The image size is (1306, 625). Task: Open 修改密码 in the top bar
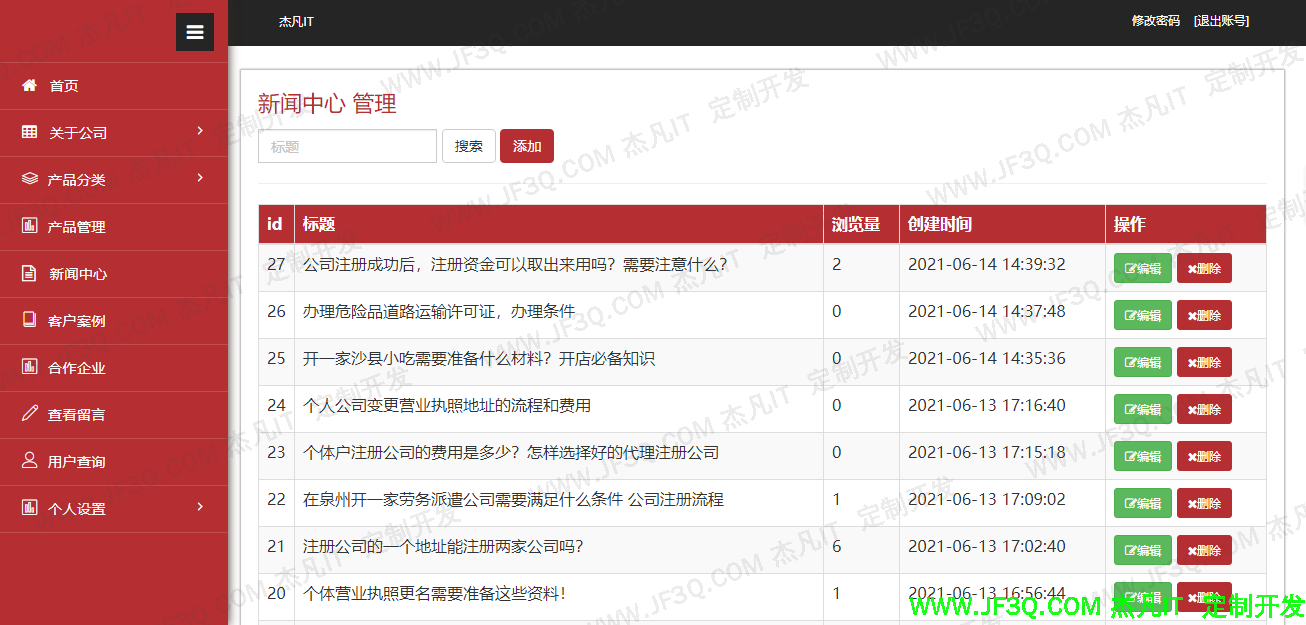click(1156, 19)
